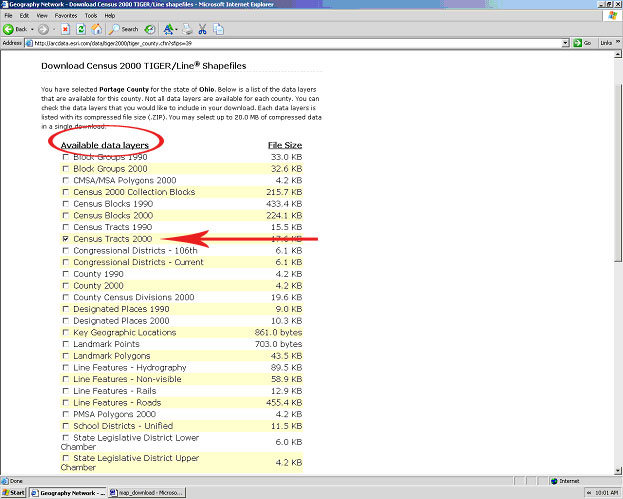Image resolution: width=623 pixels, height=499 pixels.
Task: Open the View menu
Action: click(x=42, y=16)
